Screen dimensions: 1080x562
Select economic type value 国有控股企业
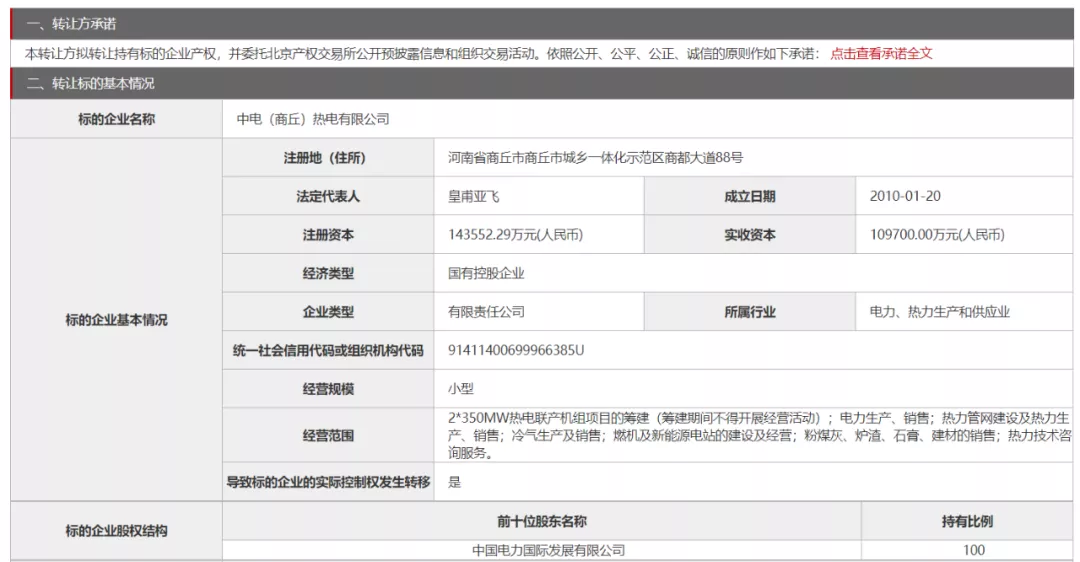(x=486, y=273)
